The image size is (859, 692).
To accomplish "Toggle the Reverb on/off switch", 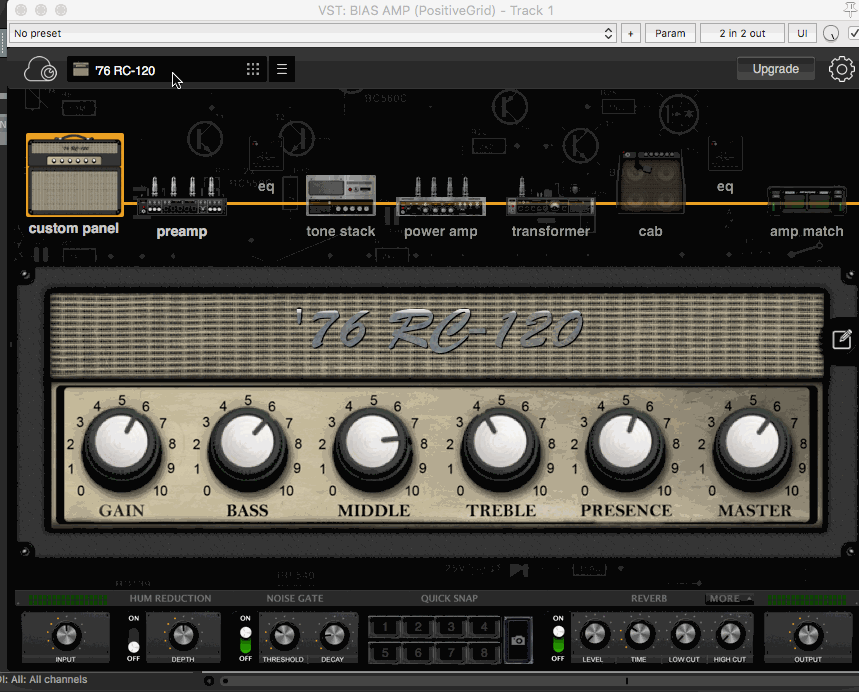I will coord(558,639).
